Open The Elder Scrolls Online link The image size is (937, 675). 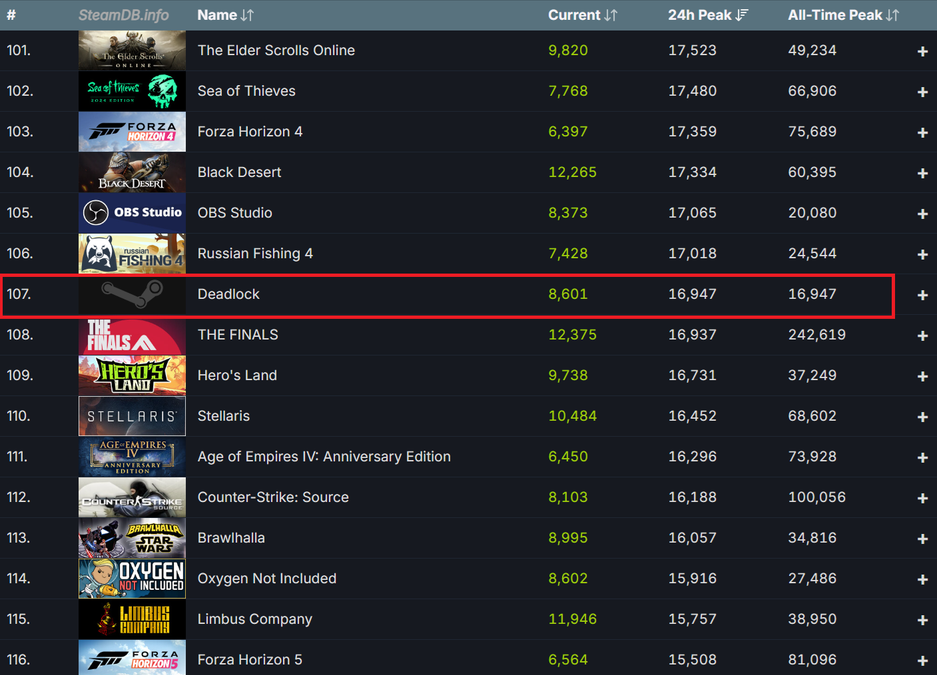276,50
